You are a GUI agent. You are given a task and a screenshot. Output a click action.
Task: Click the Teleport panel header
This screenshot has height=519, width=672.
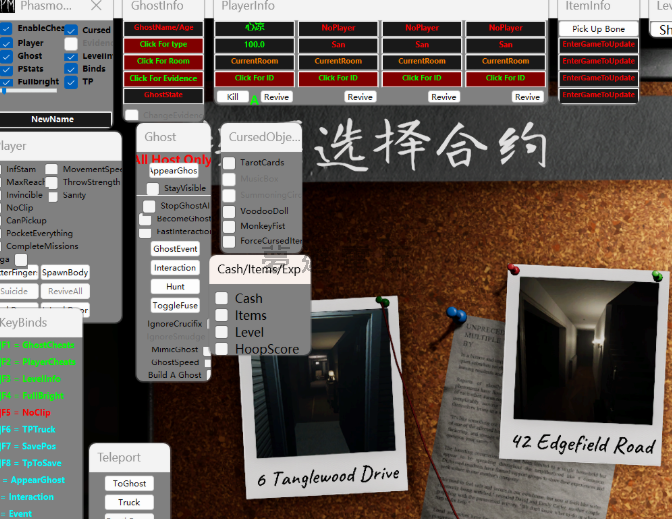click(129, 458)
